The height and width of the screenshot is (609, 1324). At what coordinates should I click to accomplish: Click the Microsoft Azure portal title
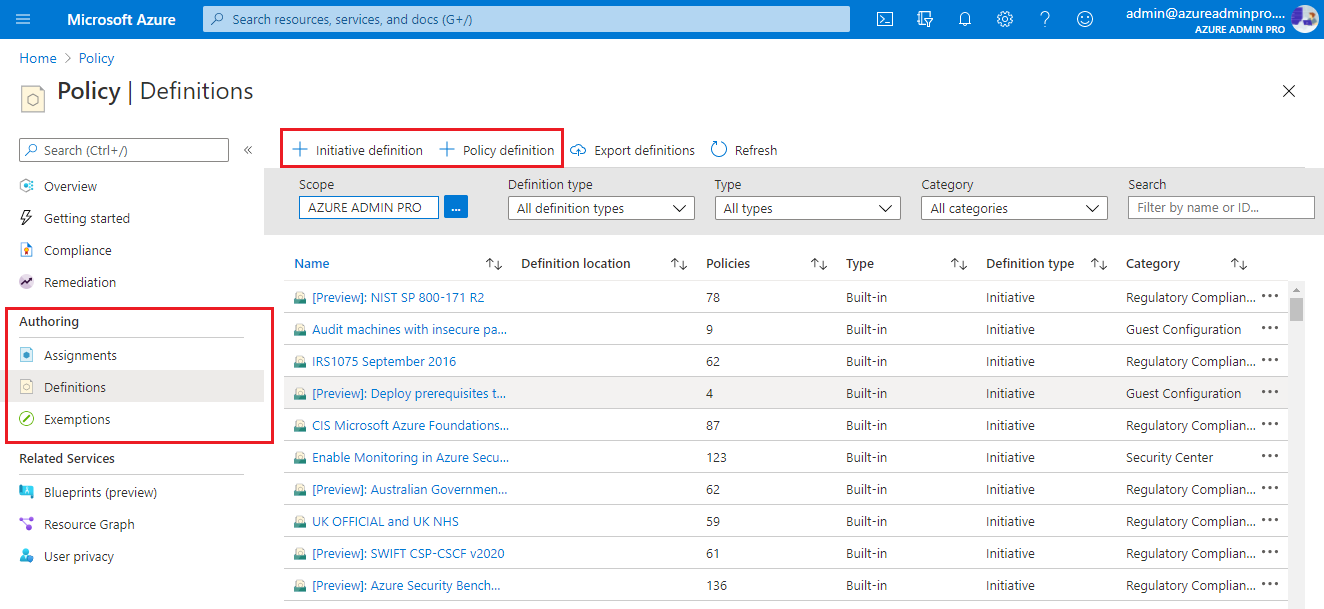tap(121, 19)
